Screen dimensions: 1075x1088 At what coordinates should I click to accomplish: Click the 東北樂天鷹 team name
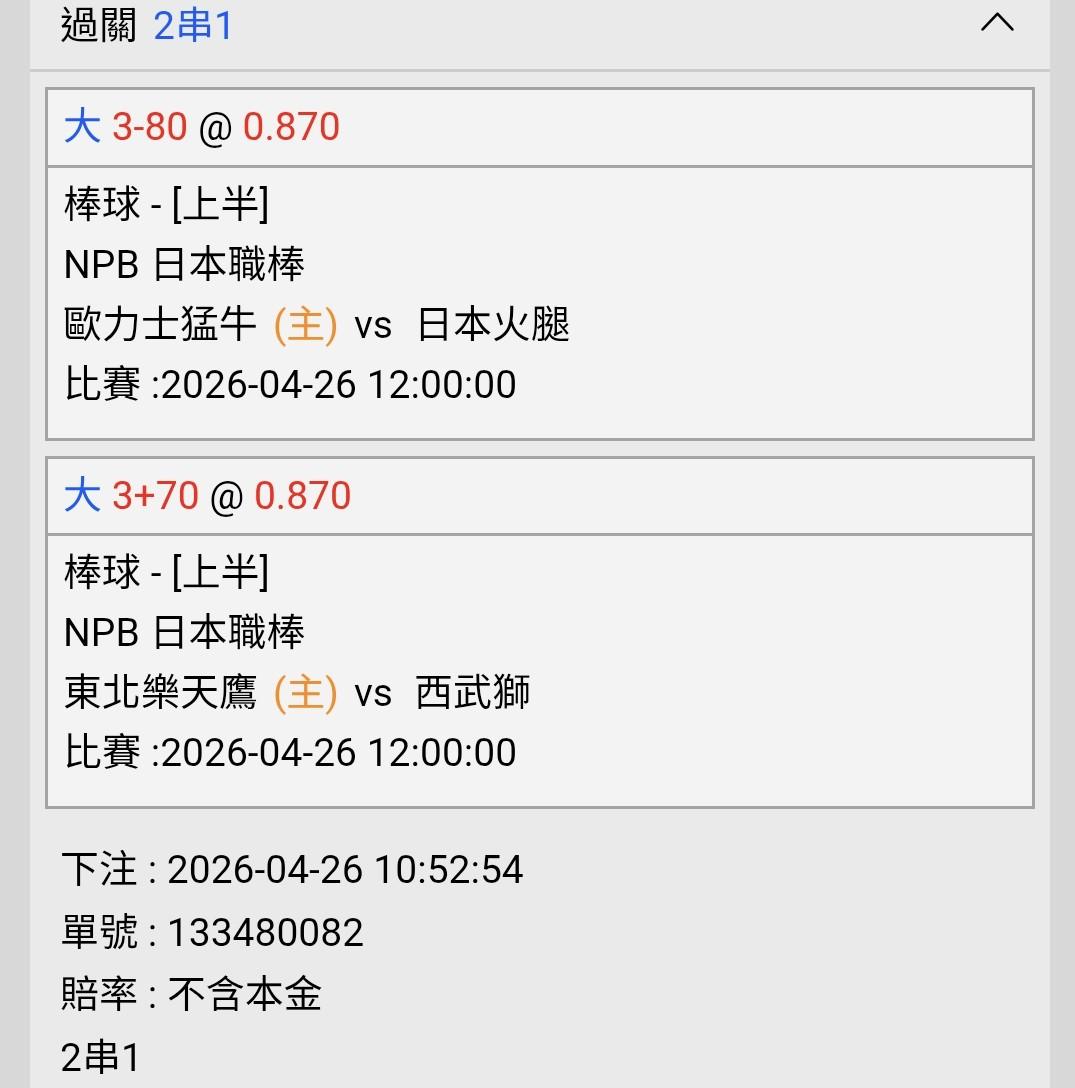(x=160, y=693)
